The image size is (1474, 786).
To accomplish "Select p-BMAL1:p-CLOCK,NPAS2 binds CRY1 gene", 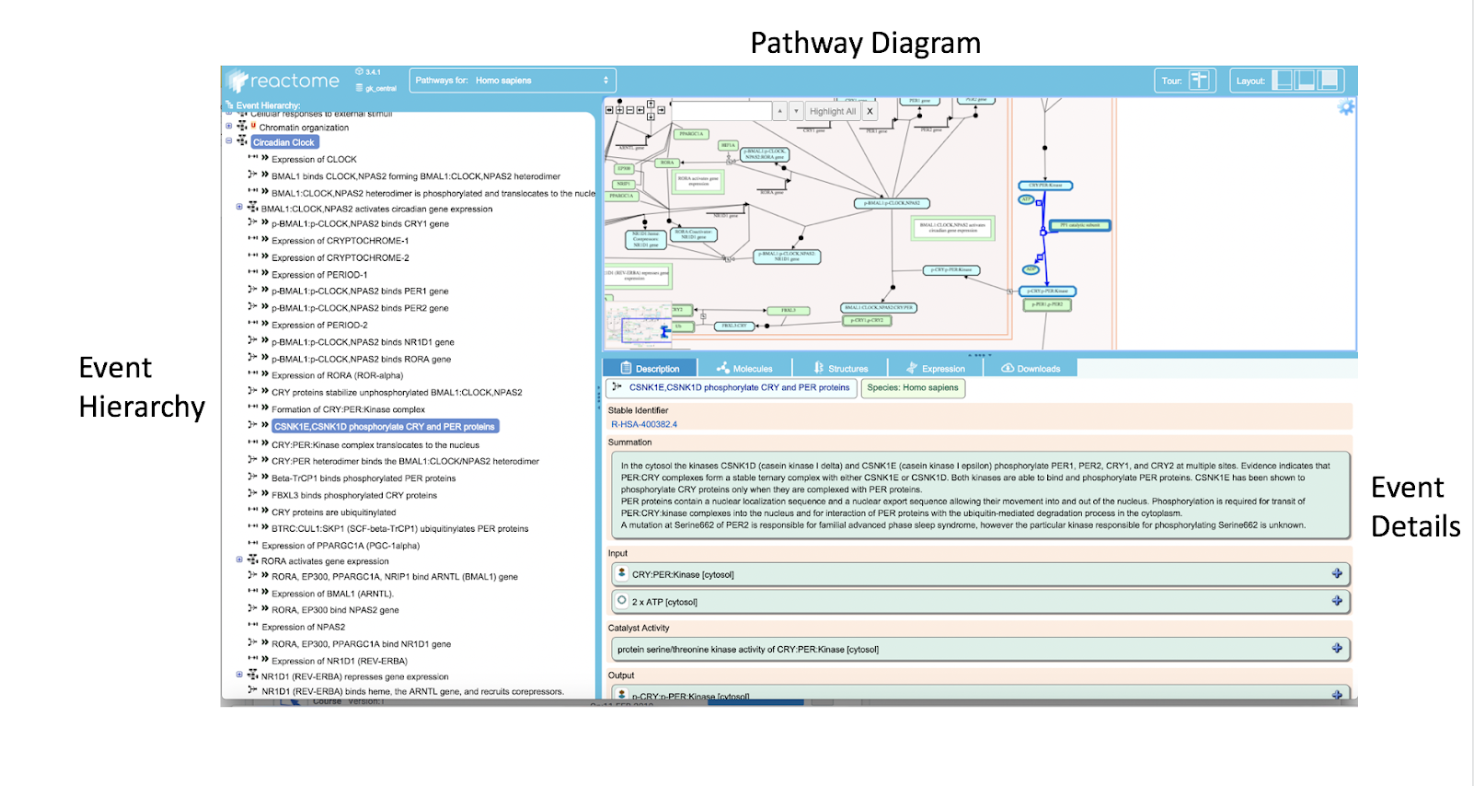I will coord(360,224).
